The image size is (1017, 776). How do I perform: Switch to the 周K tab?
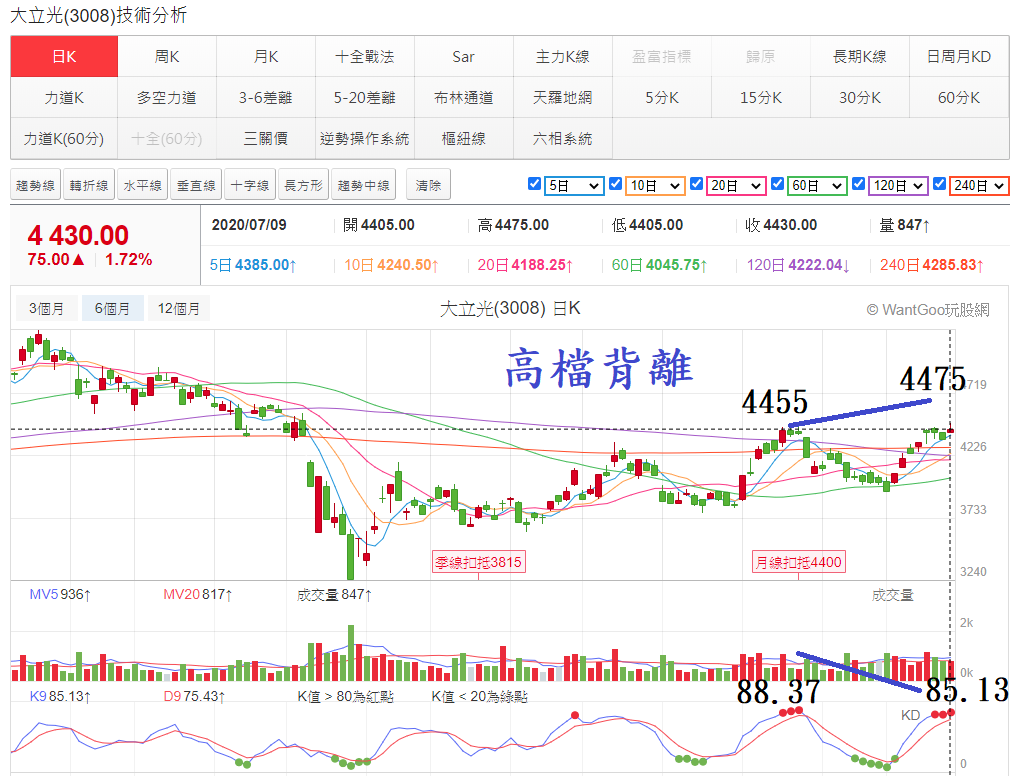pyautogui.click(x=167, y=56)
